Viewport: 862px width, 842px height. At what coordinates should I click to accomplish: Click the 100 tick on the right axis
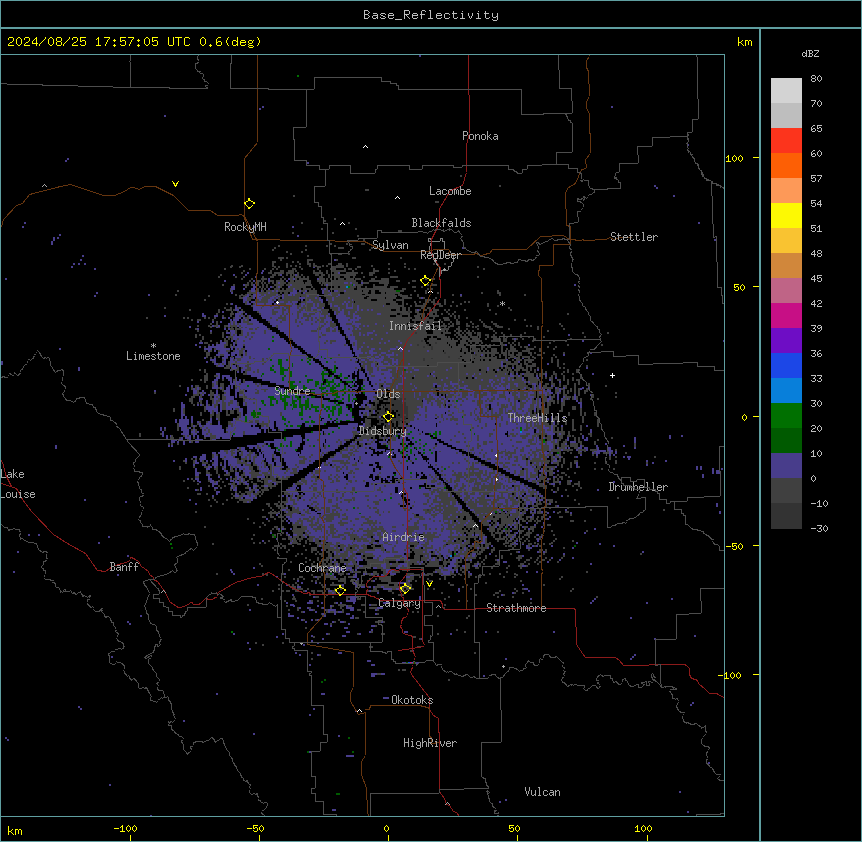(x=734, y=158)
